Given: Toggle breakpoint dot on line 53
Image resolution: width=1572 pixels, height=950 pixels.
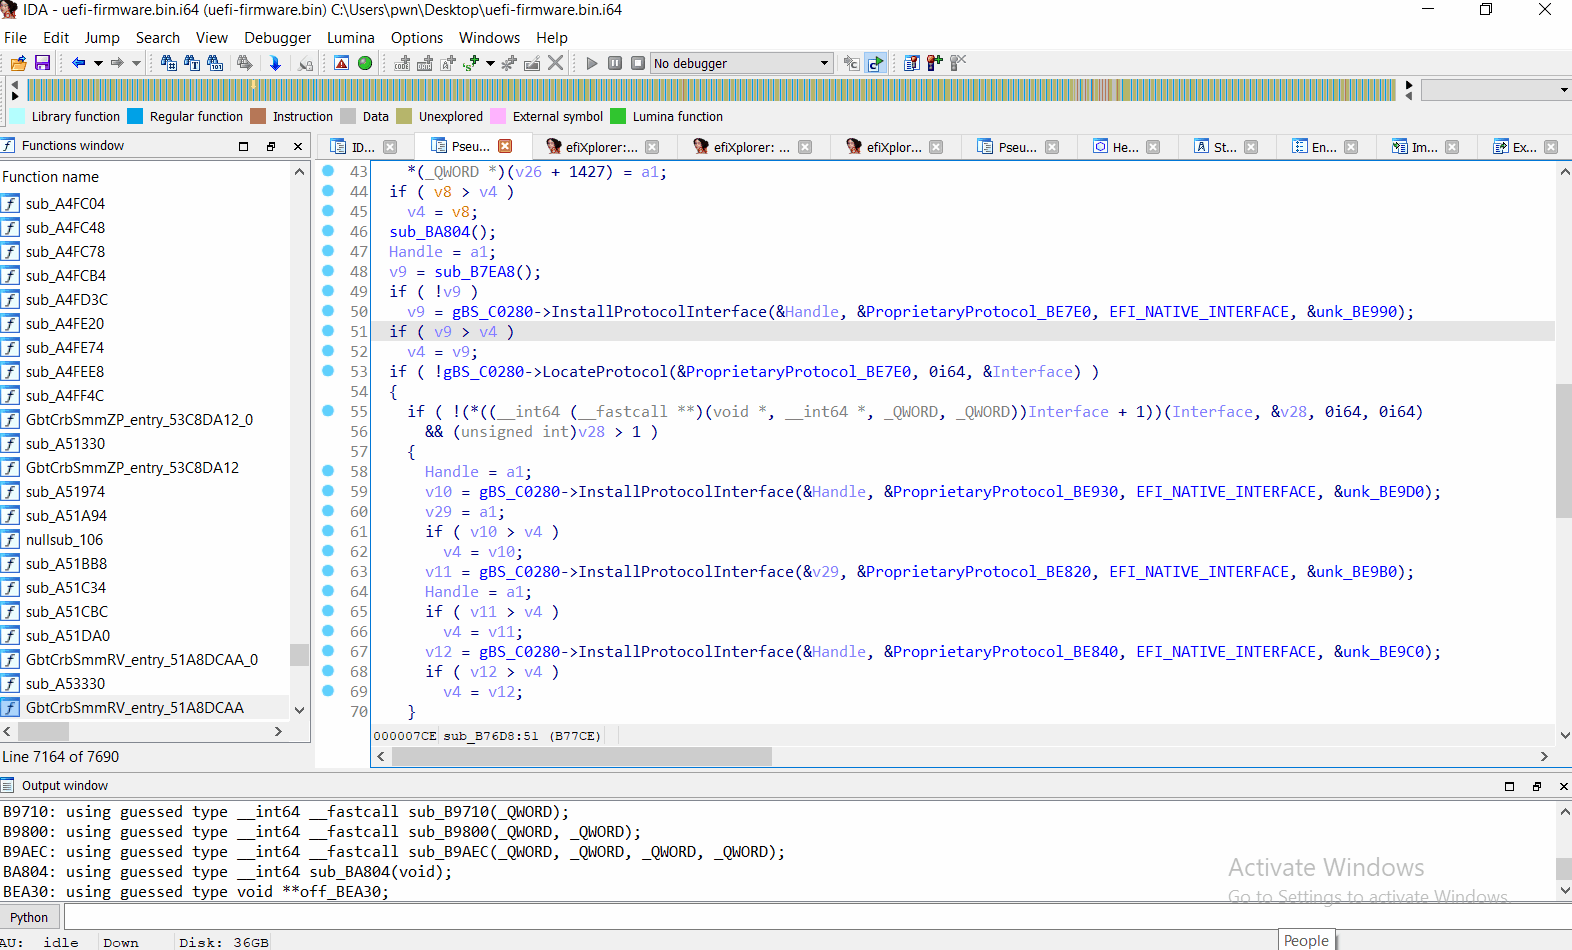Looking at the screenshot, I should coord(328,371).
